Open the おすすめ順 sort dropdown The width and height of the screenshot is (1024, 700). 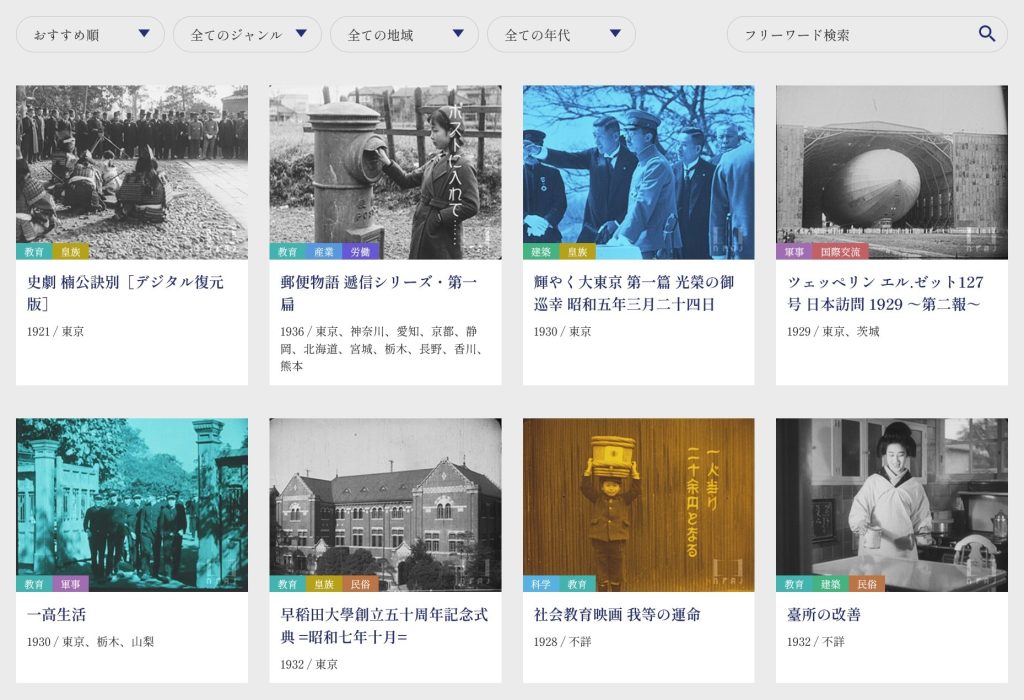point(90,34)
